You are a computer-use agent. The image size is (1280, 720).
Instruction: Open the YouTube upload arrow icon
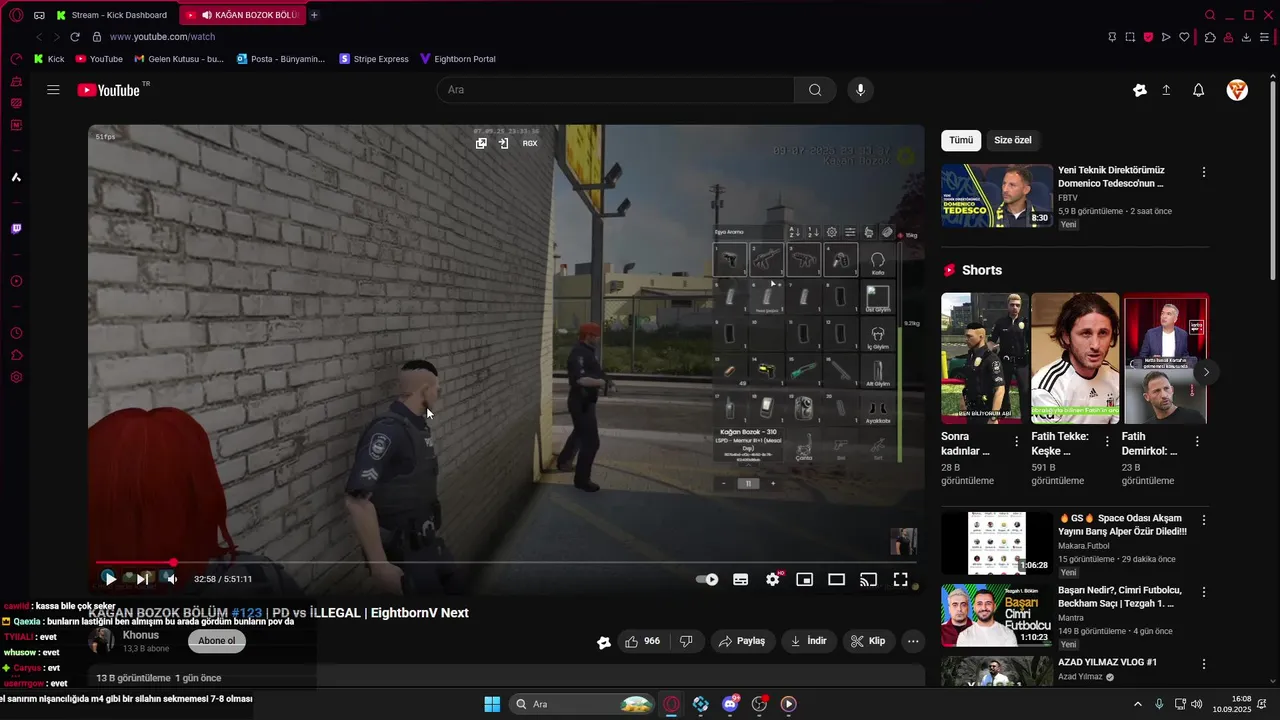(1166, 90)
